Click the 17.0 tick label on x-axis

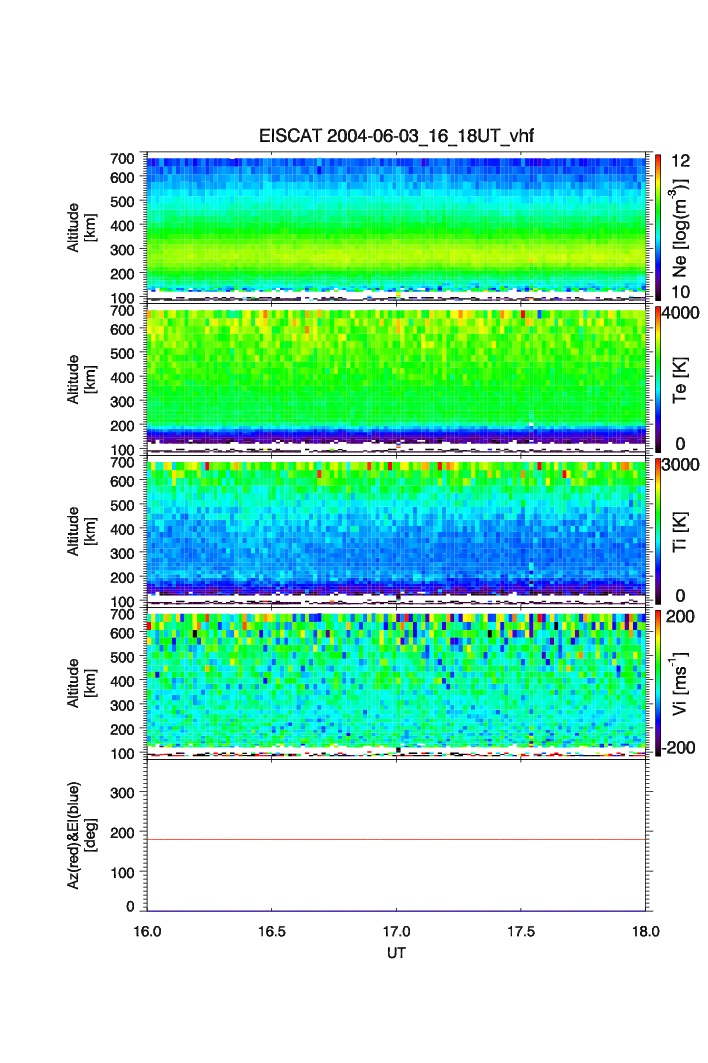pos(397,930)
